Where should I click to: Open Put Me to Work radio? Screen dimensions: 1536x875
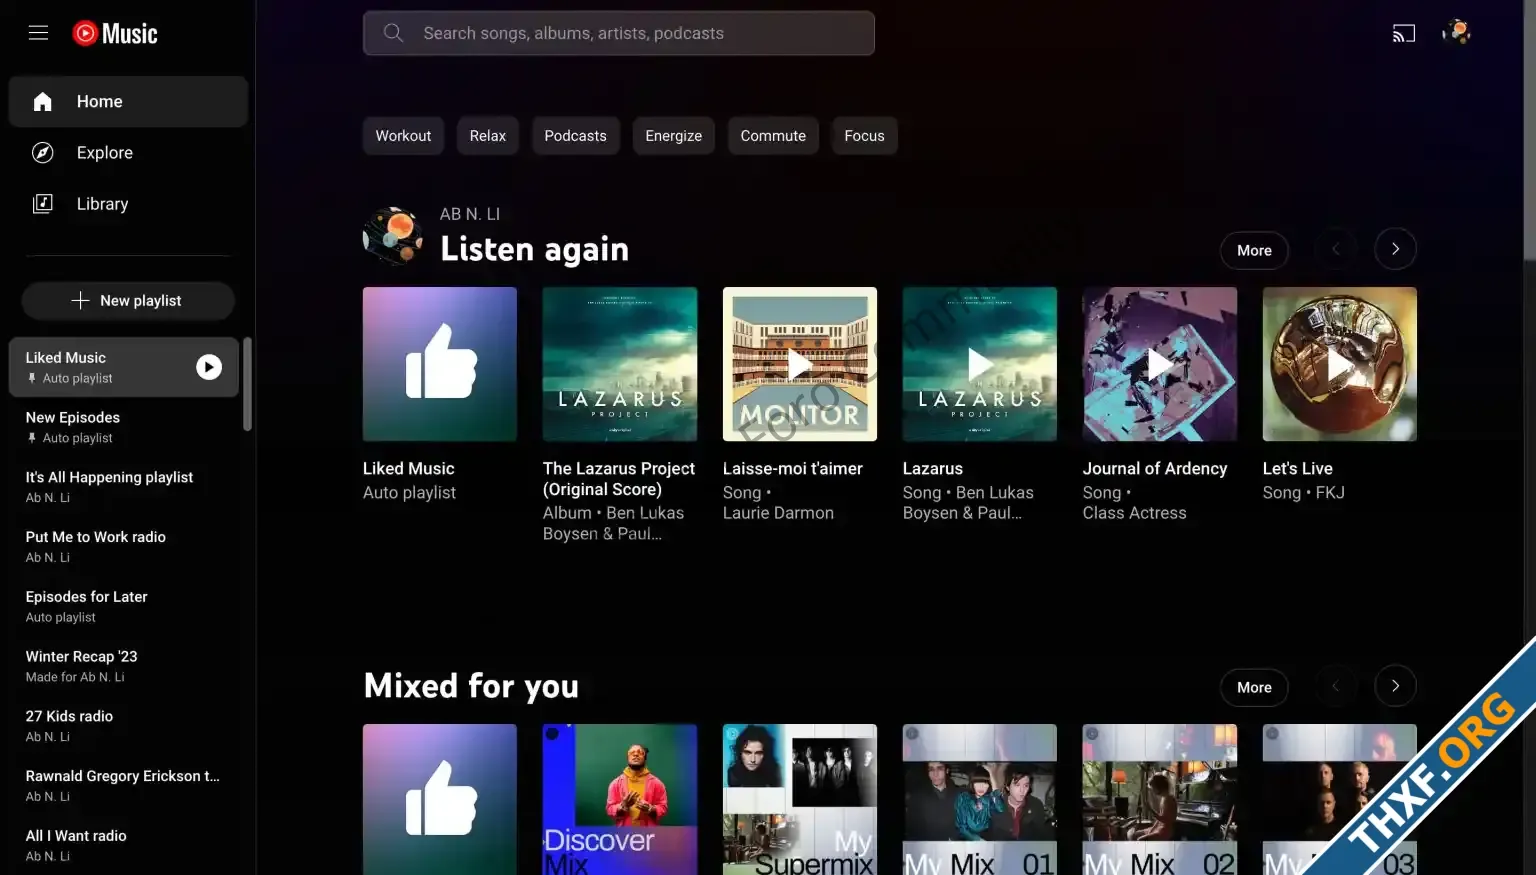point(124,546)
